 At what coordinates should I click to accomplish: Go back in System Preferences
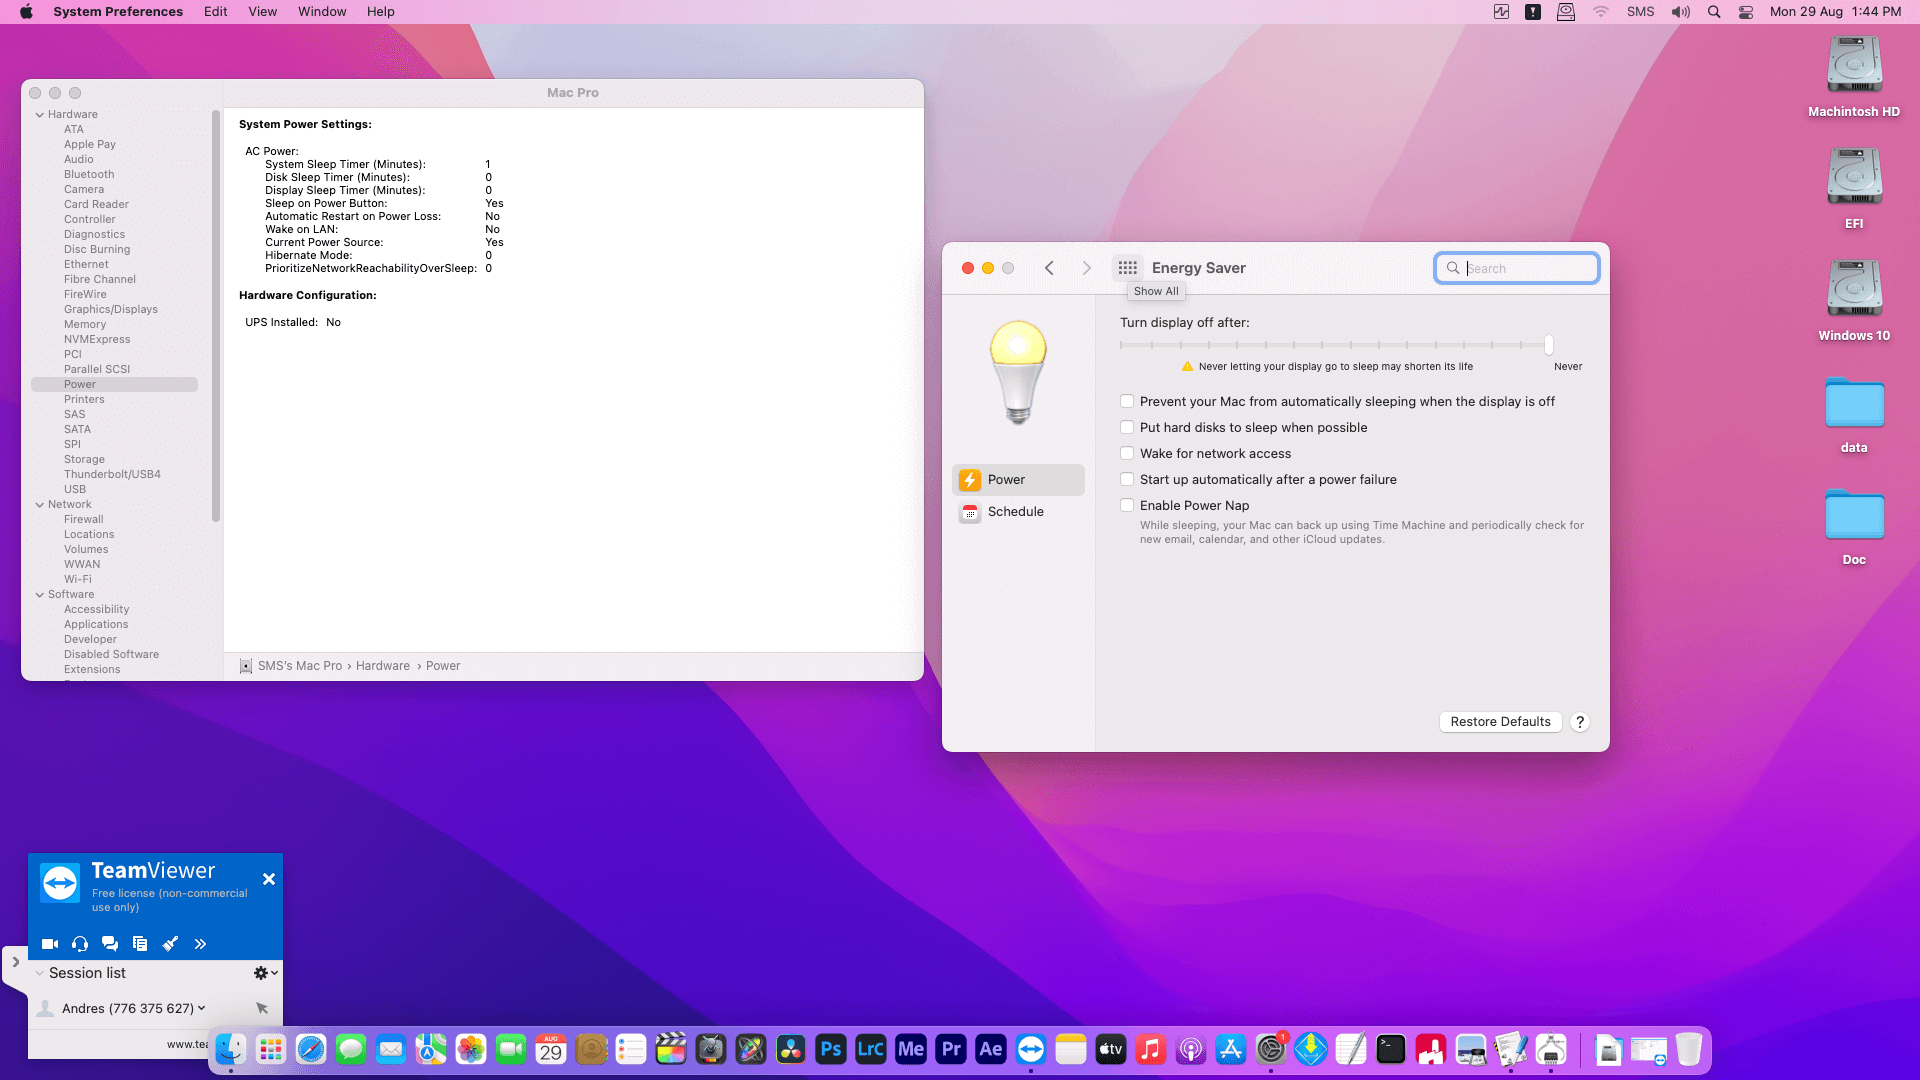1049,268
